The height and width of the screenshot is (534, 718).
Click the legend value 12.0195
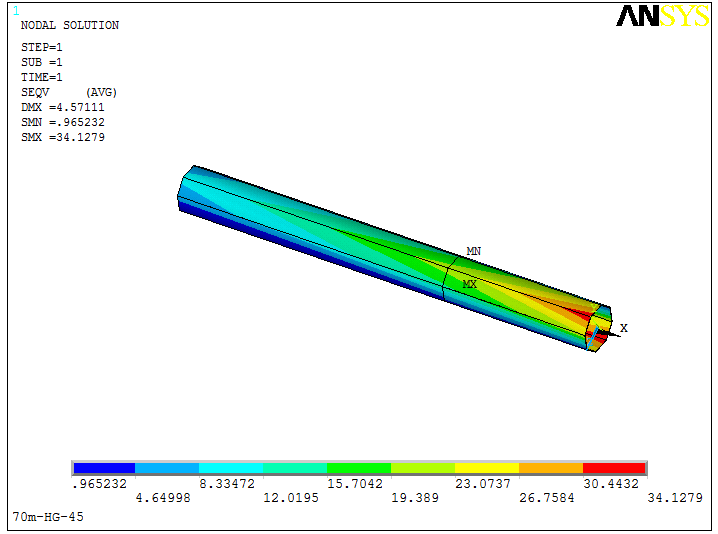coord(291,498)
